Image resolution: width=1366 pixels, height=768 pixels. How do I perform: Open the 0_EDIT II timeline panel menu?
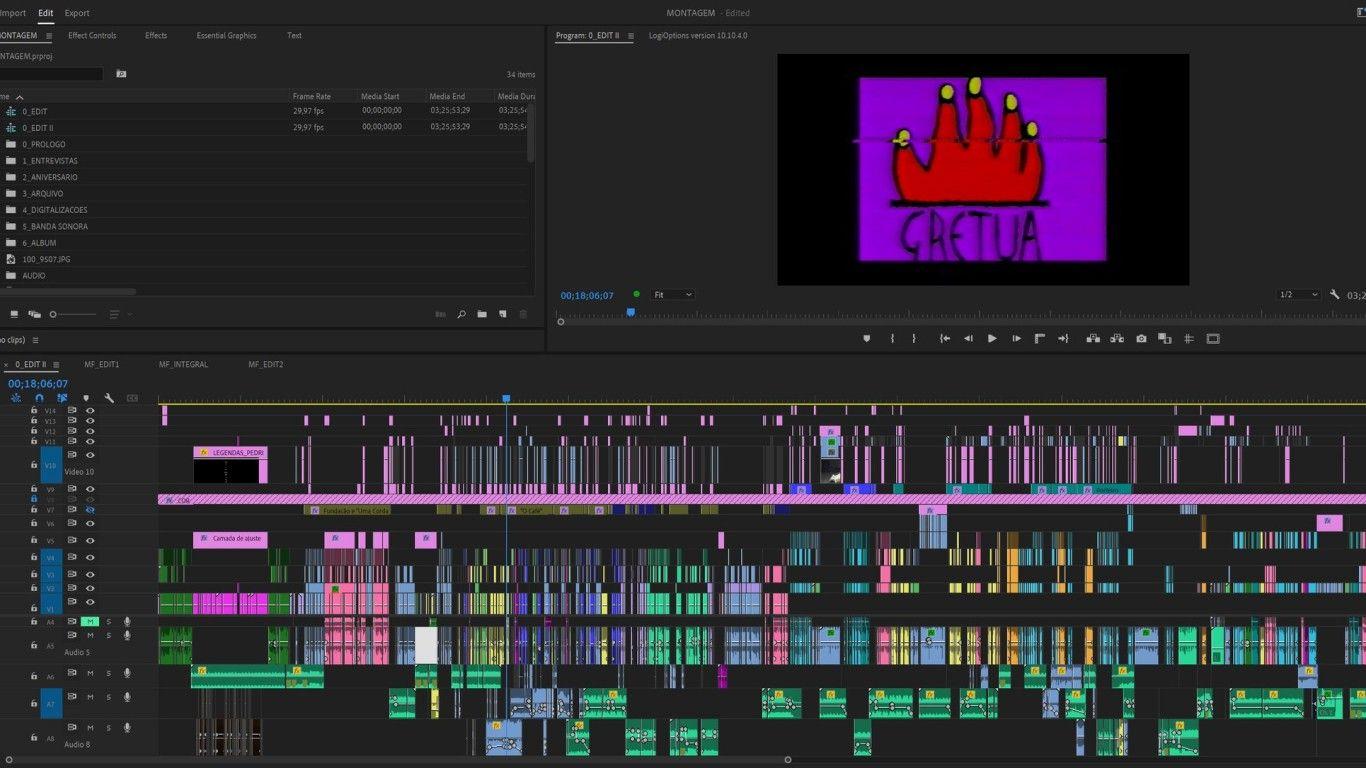(x=56, y=365)
